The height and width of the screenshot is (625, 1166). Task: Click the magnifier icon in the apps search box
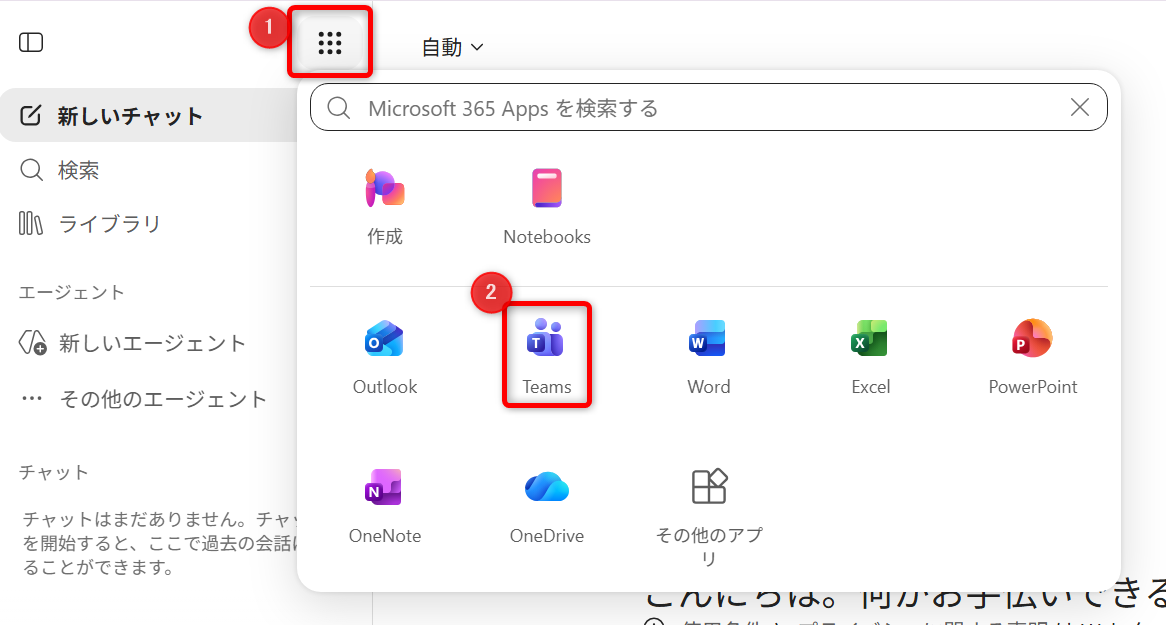pyautogui.click(x=339, y=108)
